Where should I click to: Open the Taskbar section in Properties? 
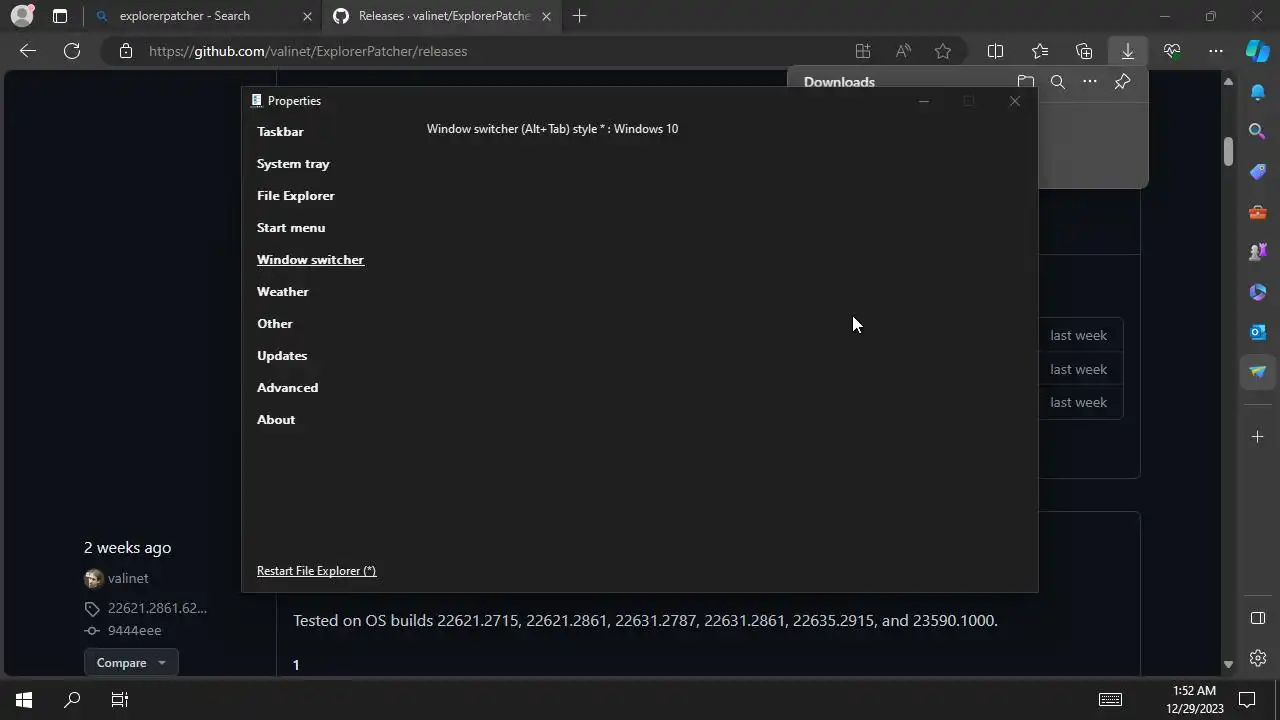280,131
